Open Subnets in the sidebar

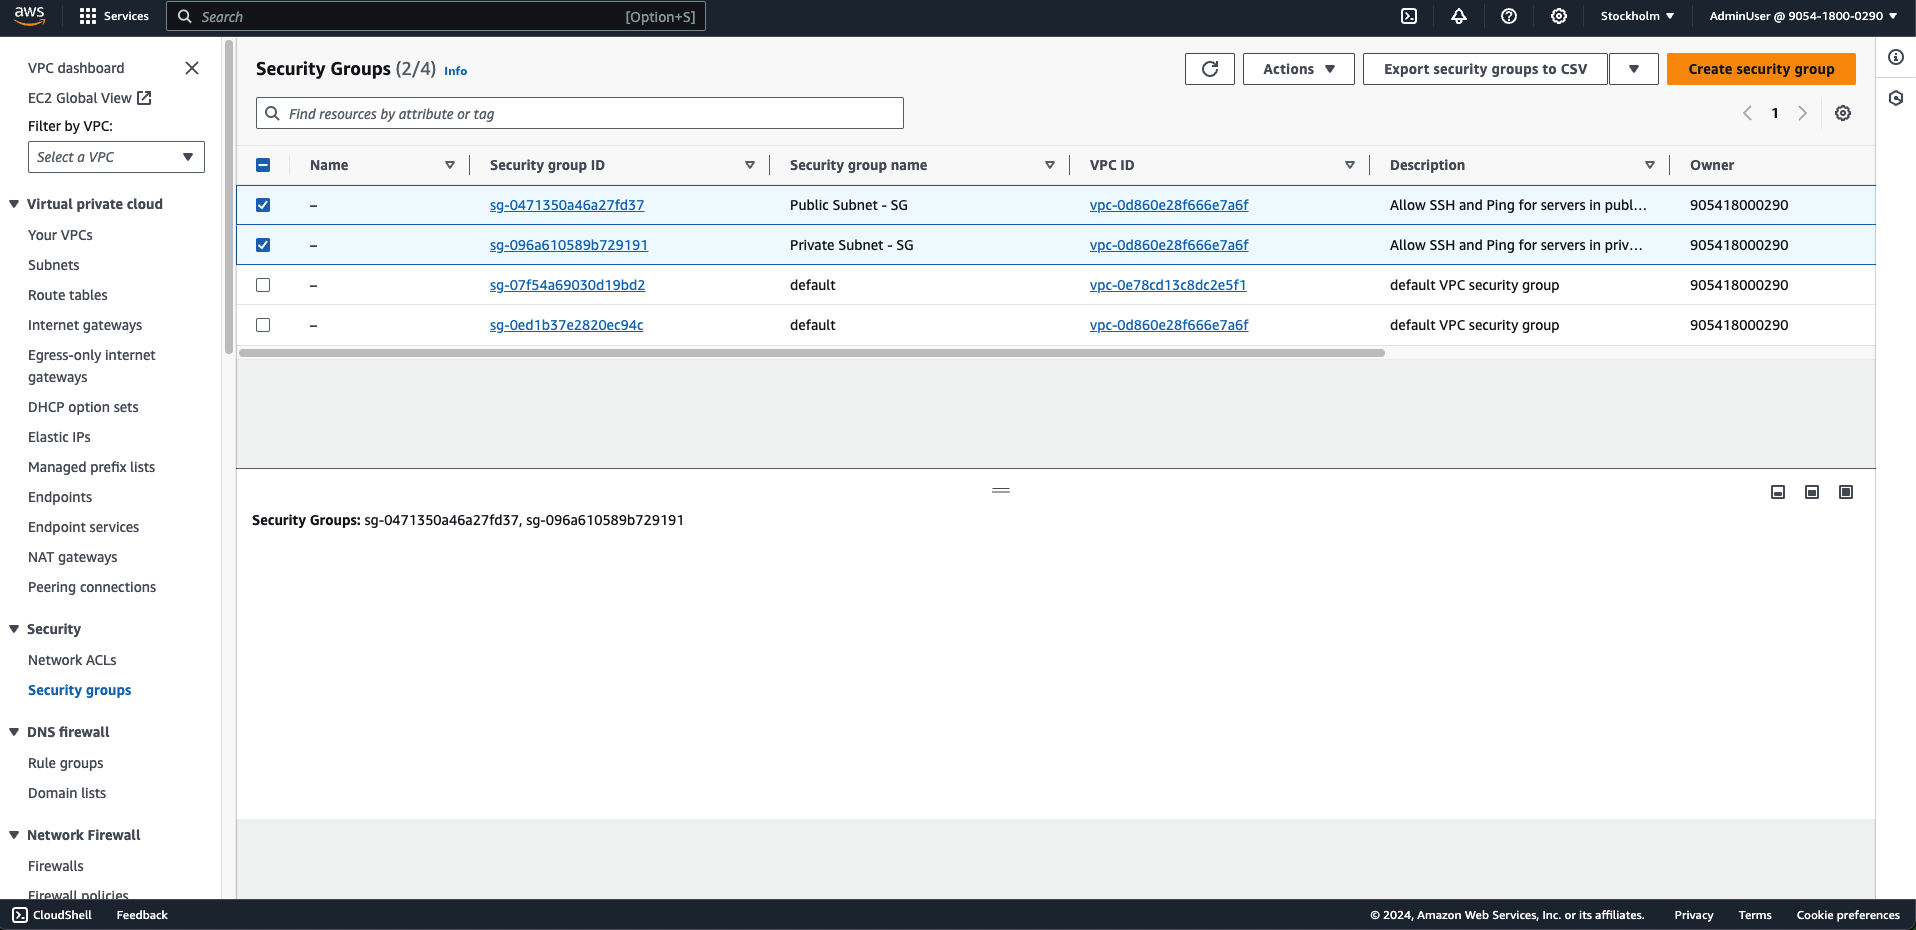tap(54, 265)
